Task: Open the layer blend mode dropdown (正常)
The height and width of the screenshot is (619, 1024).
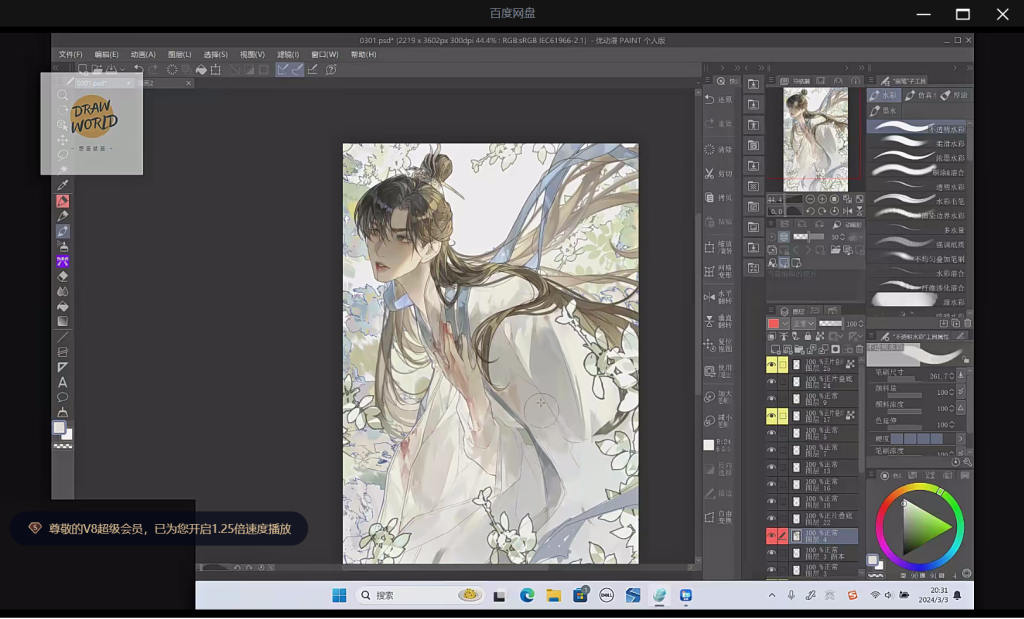Action: point(803,324)
